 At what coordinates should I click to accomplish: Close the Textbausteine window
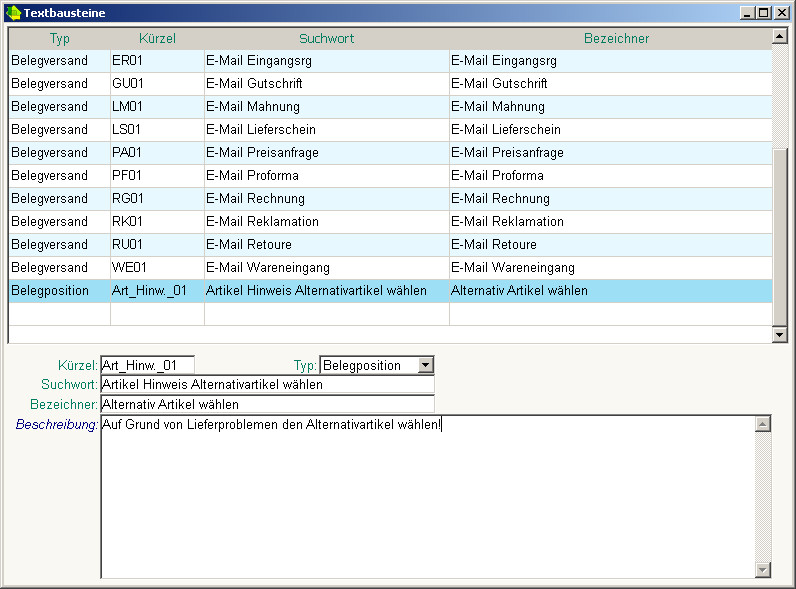781,13
